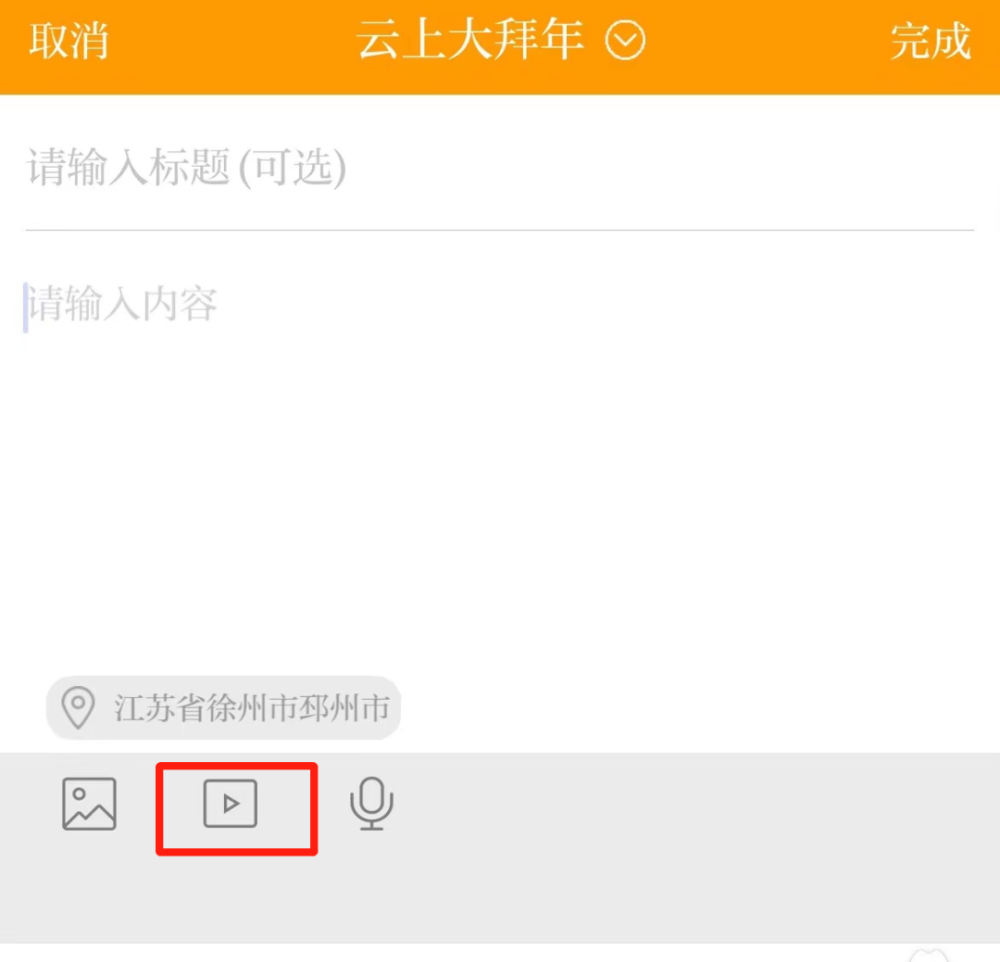This screenshot has height=962, width=1000.
Task: Select the 江苏省徐州市邳州市 location chip
Action: click(x=224, y=707)
